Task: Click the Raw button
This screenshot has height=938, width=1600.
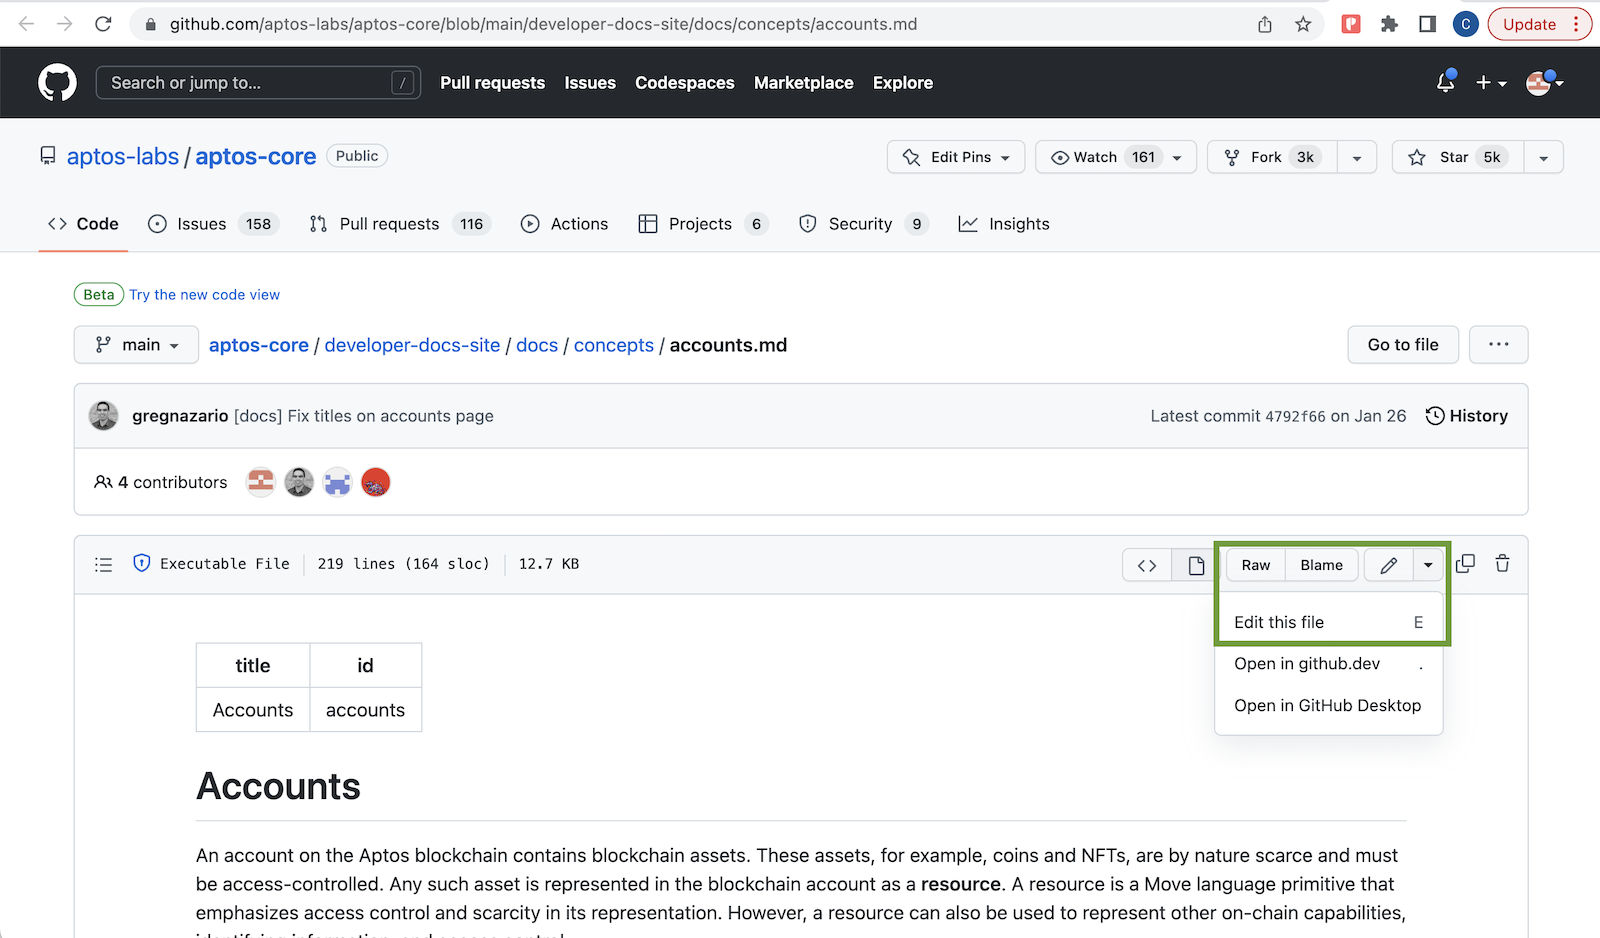Action: [1256, 565]
